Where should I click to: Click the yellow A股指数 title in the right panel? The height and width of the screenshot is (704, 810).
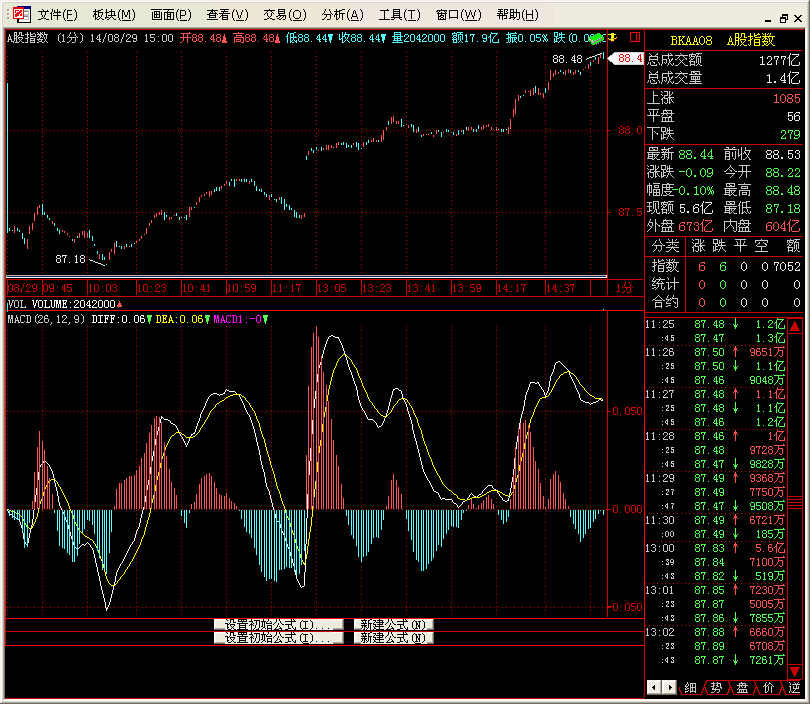click(751, 40)
